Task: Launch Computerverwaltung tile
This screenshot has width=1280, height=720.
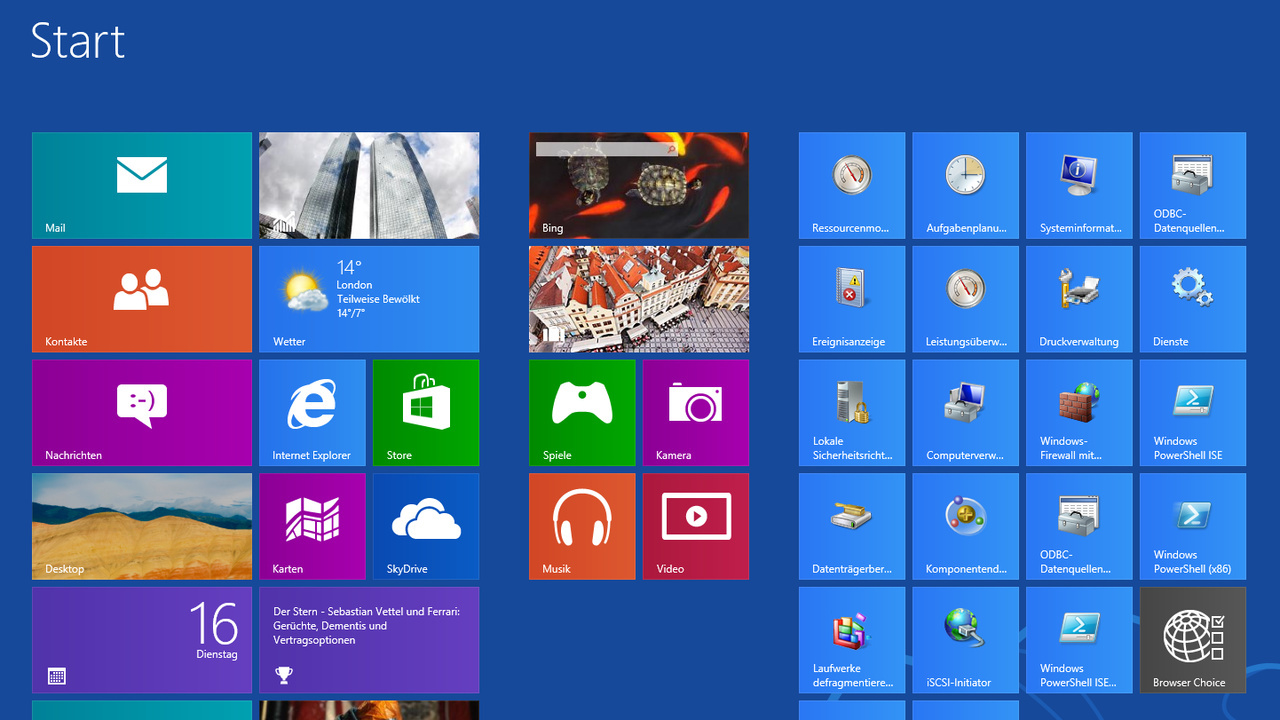Action: point(966,413)
